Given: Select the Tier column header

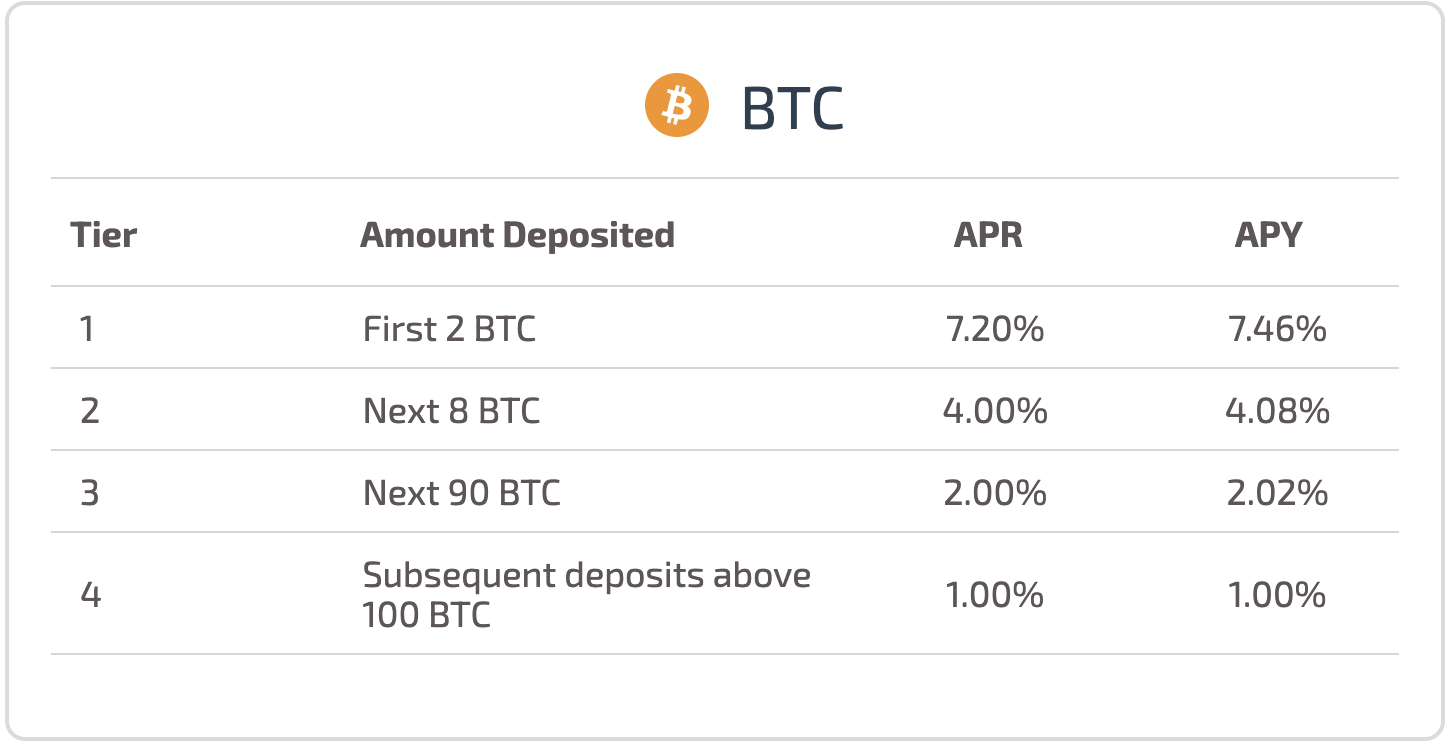Looking at the screenshot, I should tap(104, 235).
